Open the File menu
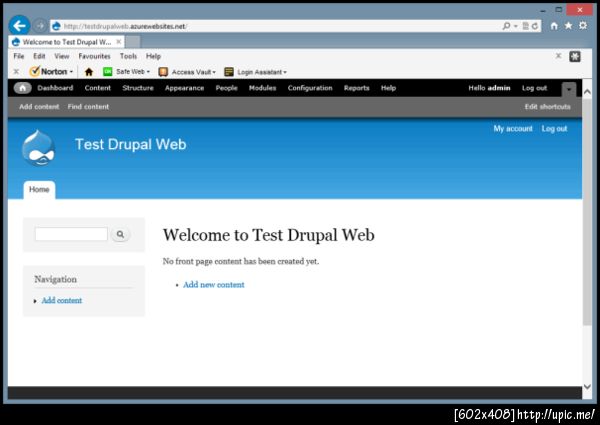The image size is (600, 425). point(19,56)
